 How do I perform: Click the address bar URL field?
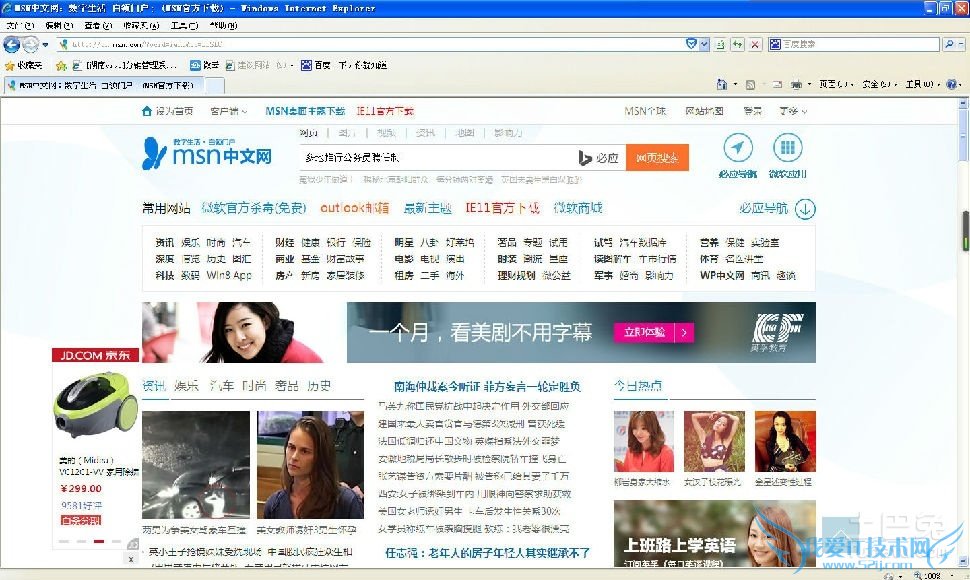(x=370, y=45)
